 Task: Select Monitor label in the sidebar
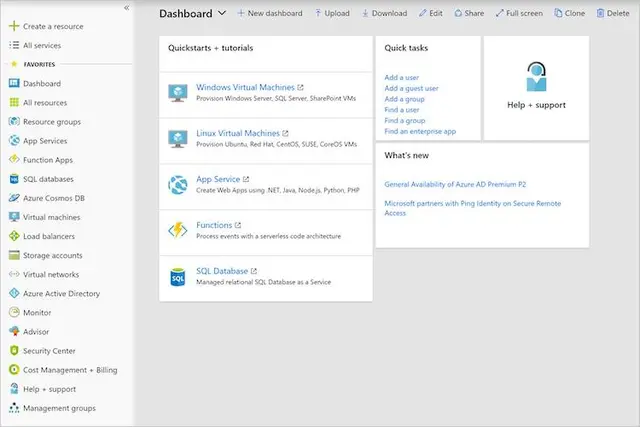37,313
